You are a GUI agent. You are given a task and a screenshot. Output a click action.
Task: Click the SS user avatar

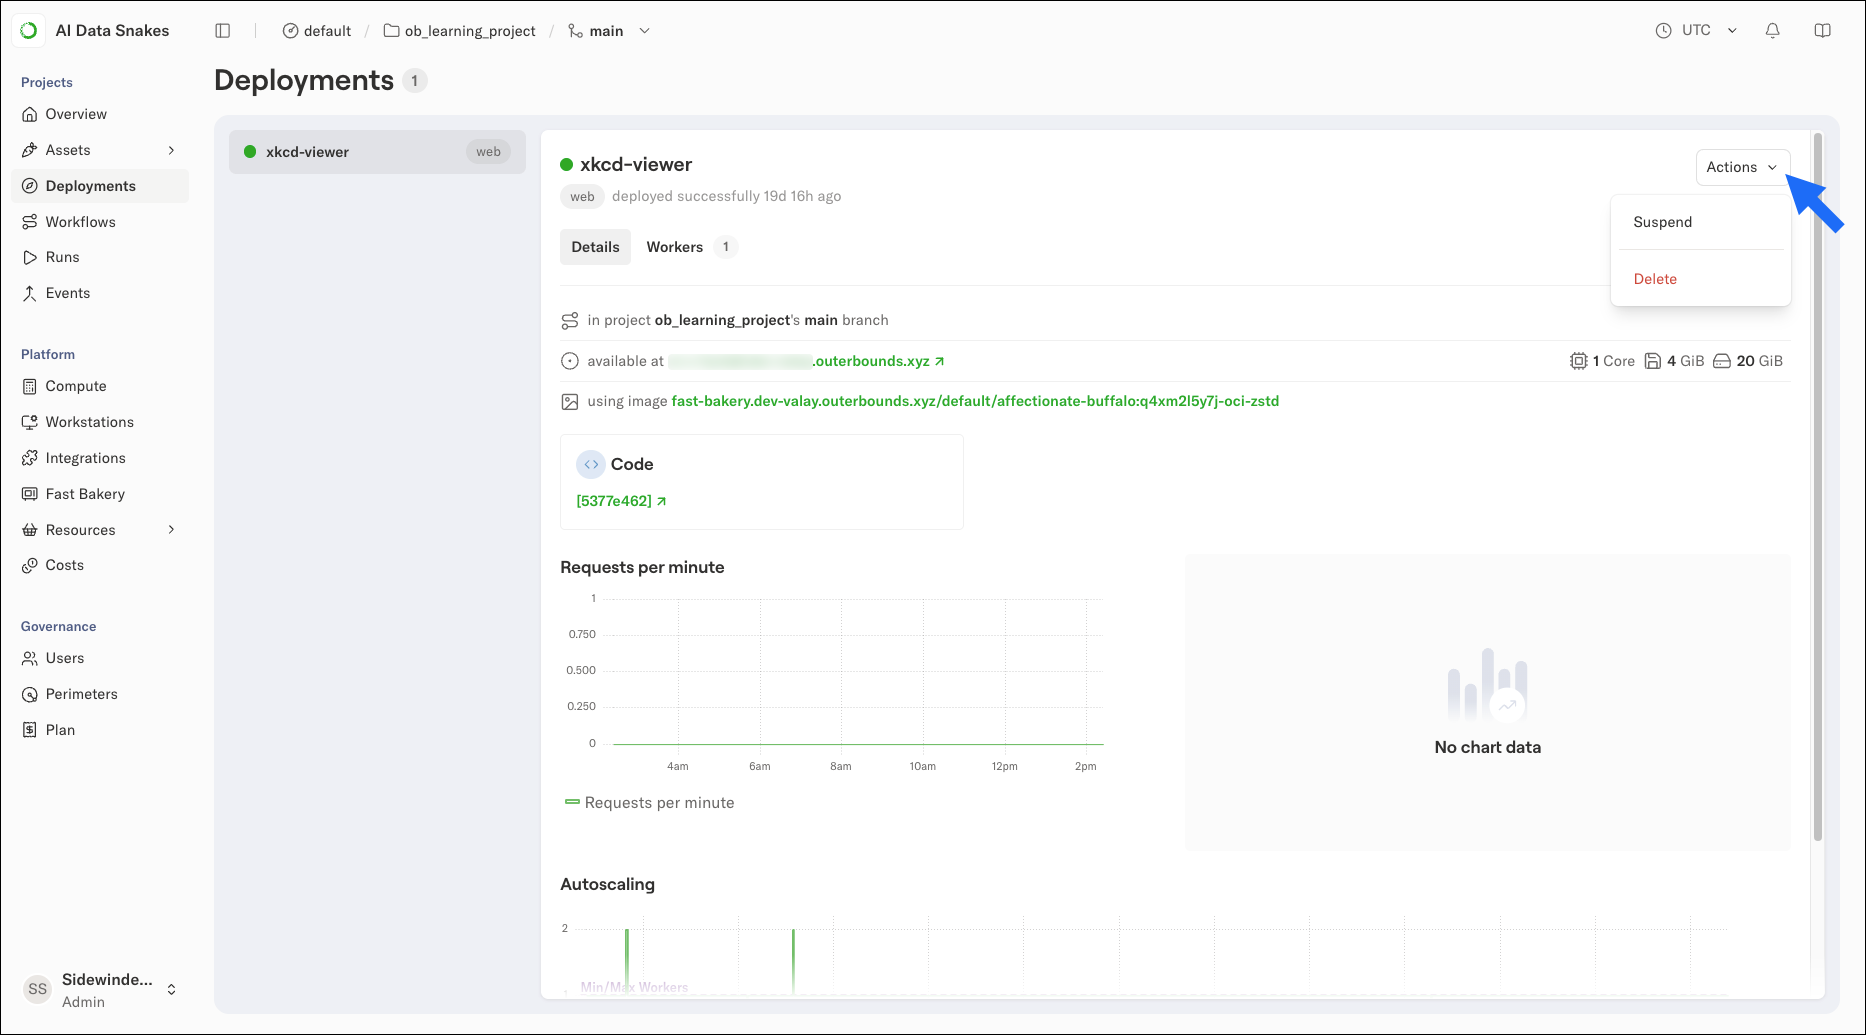coord(37,989)
